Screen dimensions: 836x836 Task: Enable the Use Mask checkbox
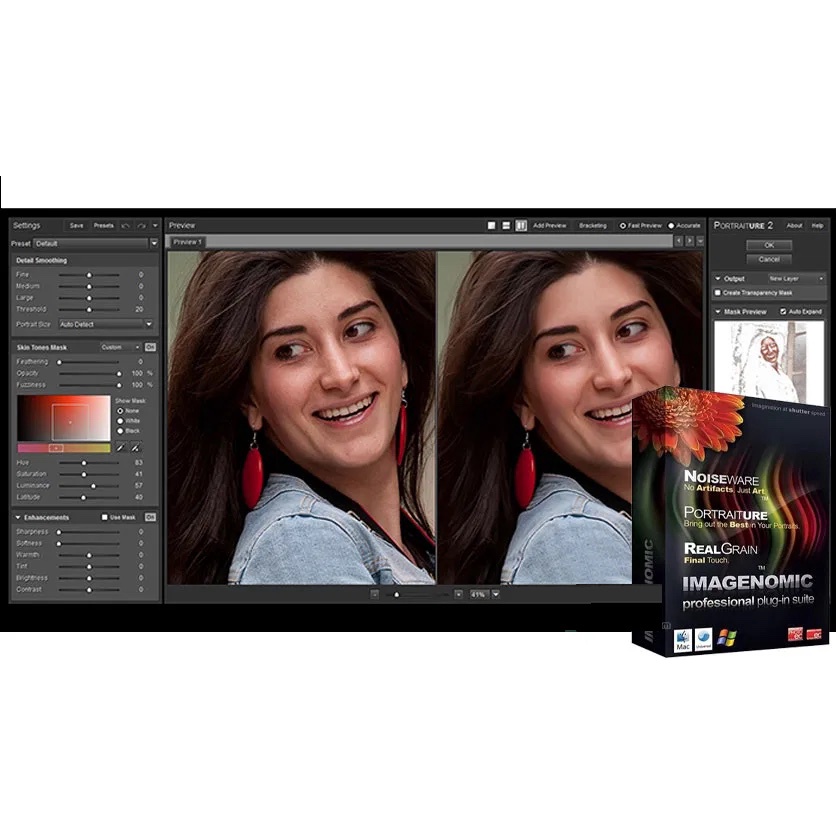pos(105,517)
